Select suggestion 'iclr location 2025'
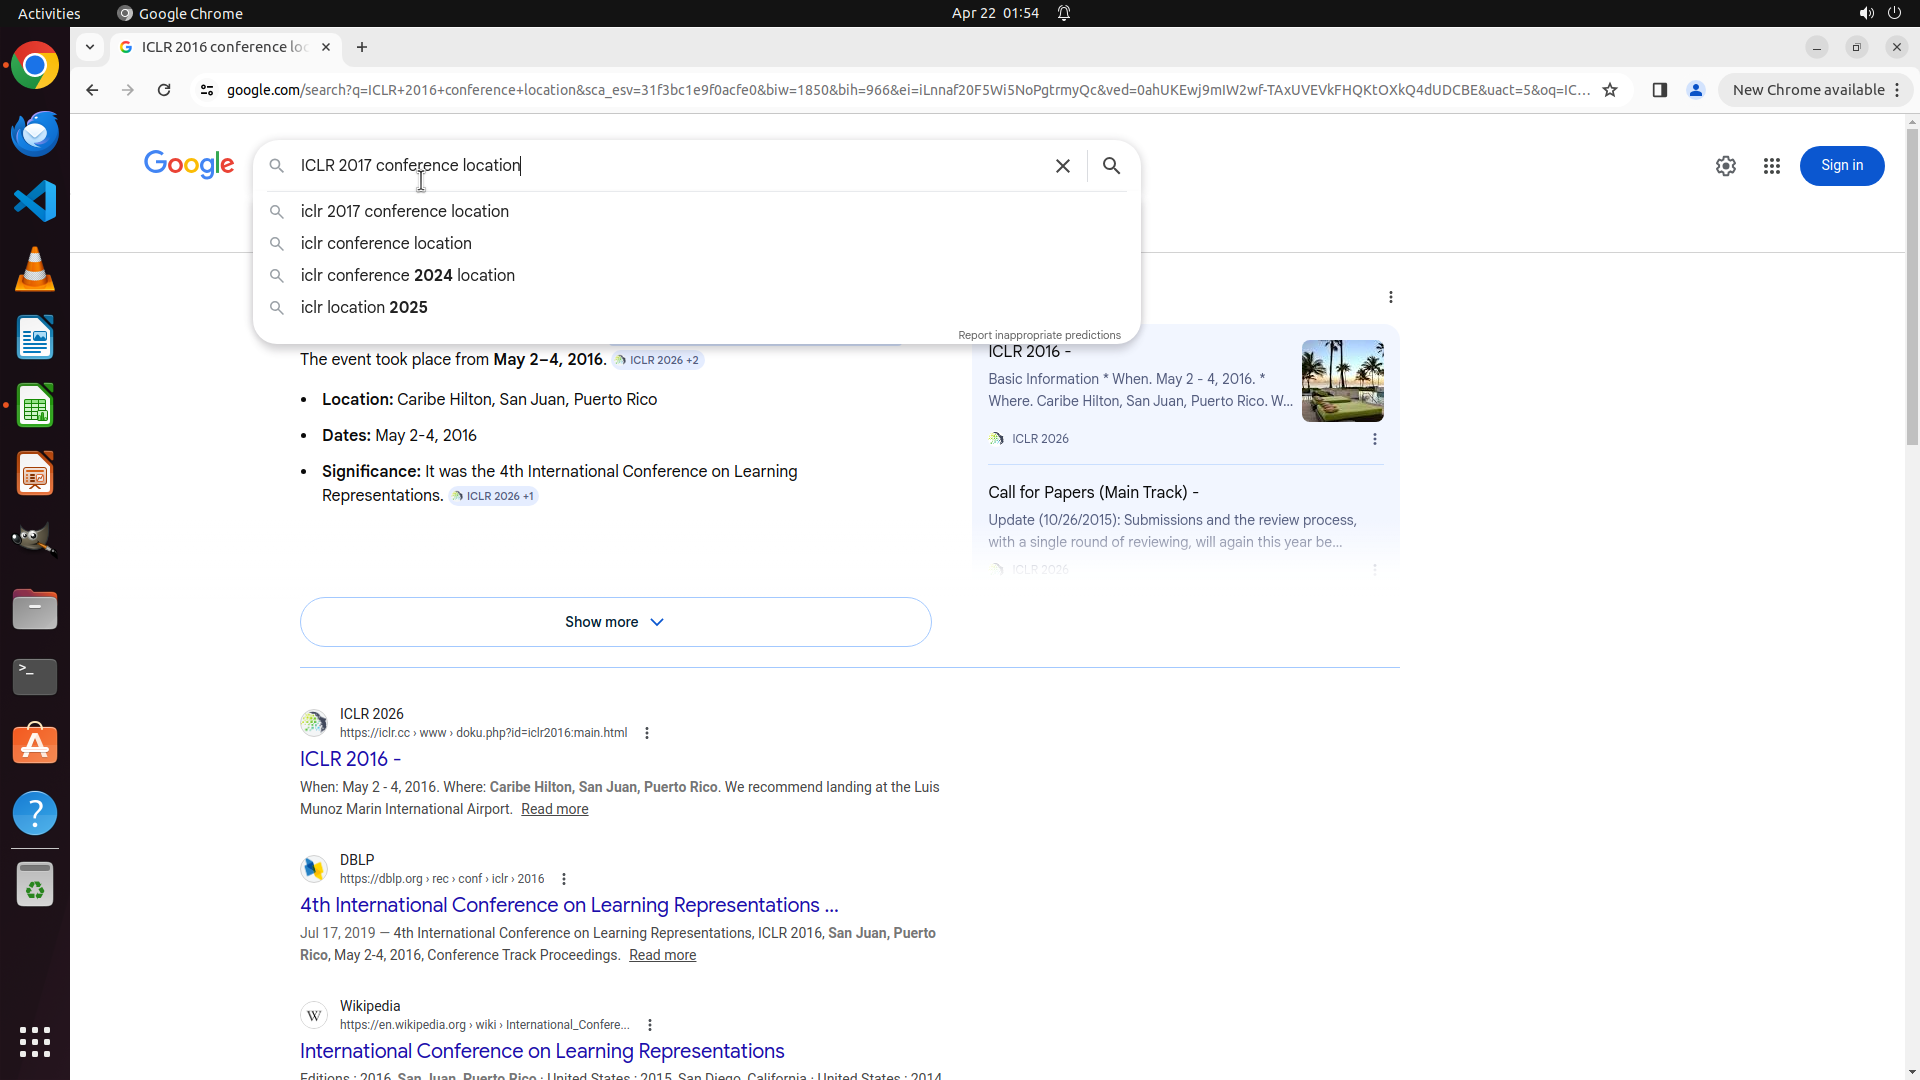The image size is (1920, 1080). pyautogui.click(x=364, y=307)
